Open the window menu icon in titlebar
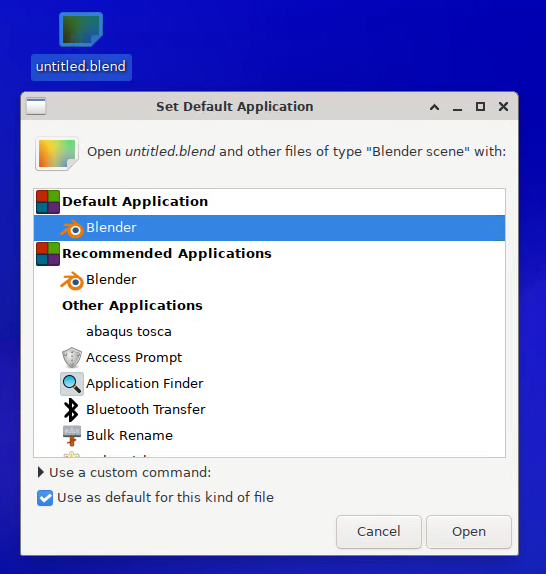 pyautogui.click(x=36, y=107)
